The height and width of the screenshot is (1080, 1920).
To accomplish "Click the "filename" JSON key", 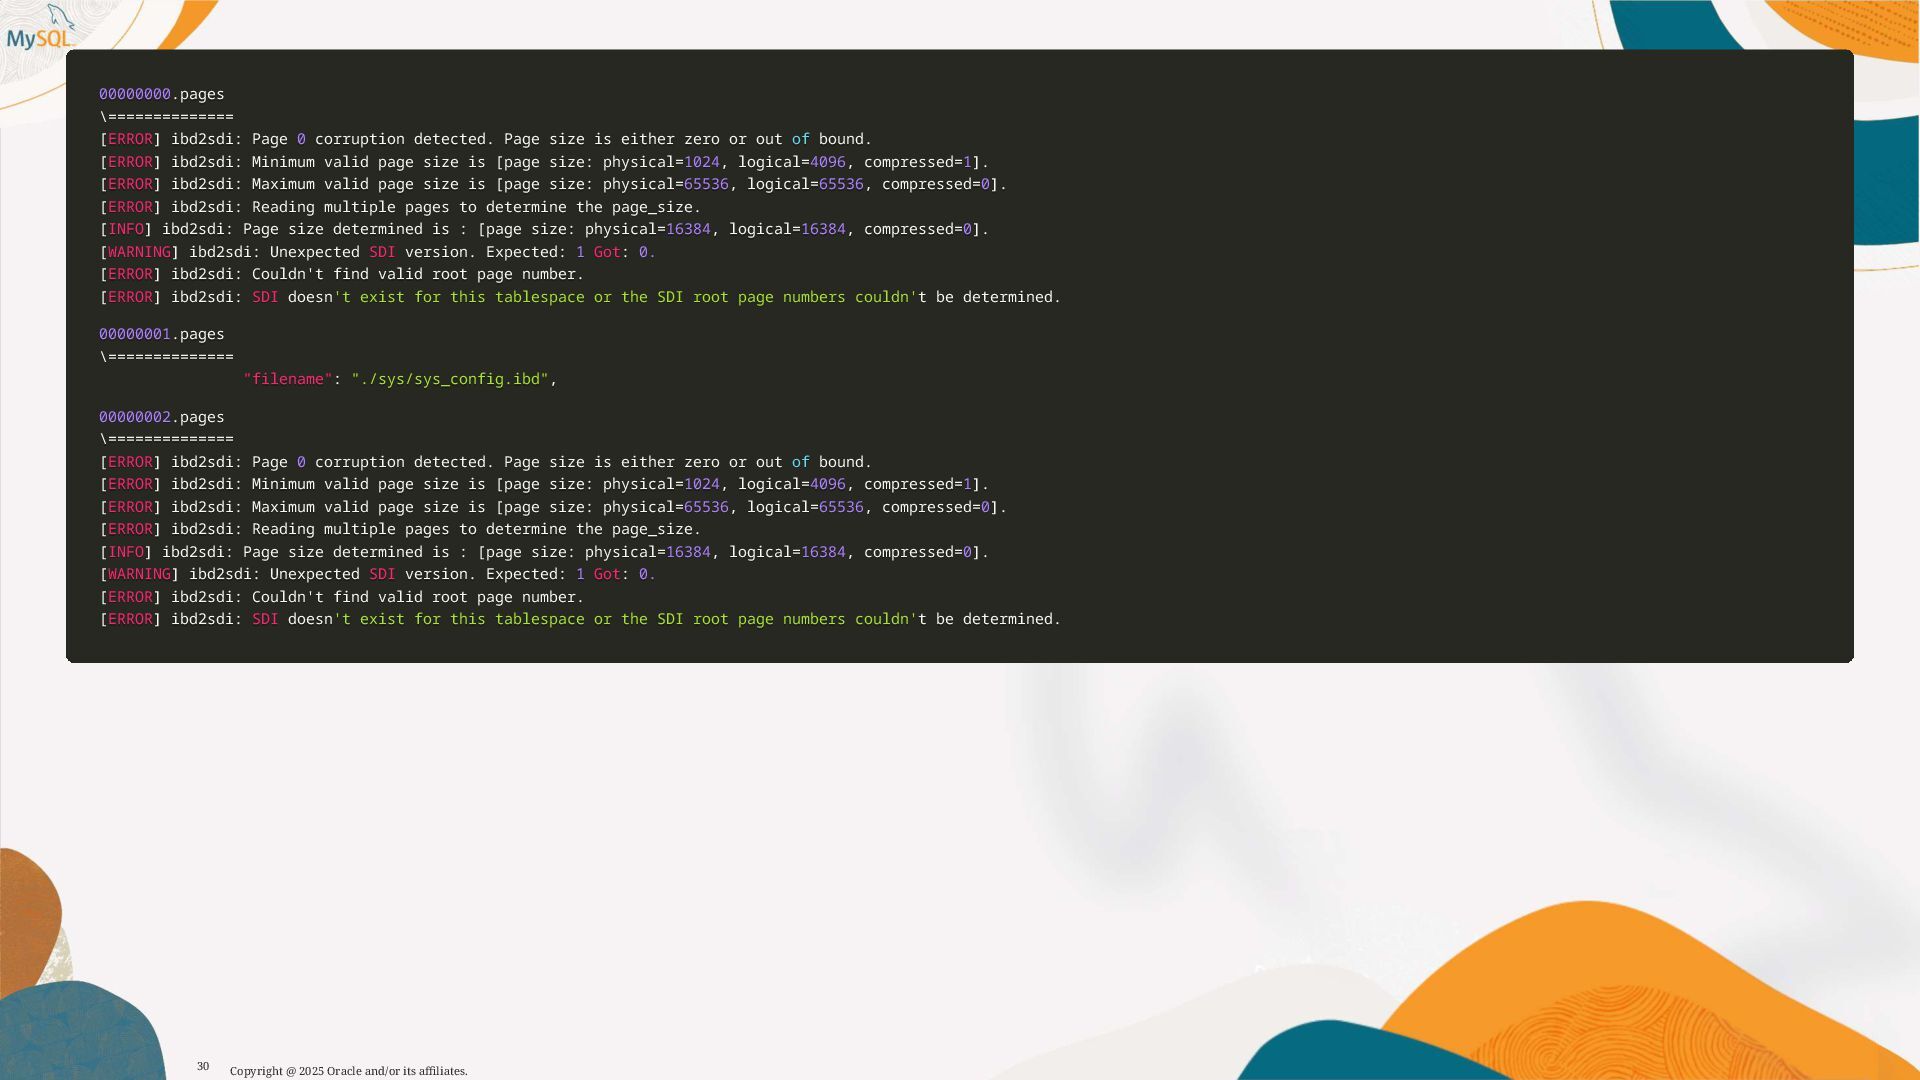I will pyautogui.click(x=287, y=379).
